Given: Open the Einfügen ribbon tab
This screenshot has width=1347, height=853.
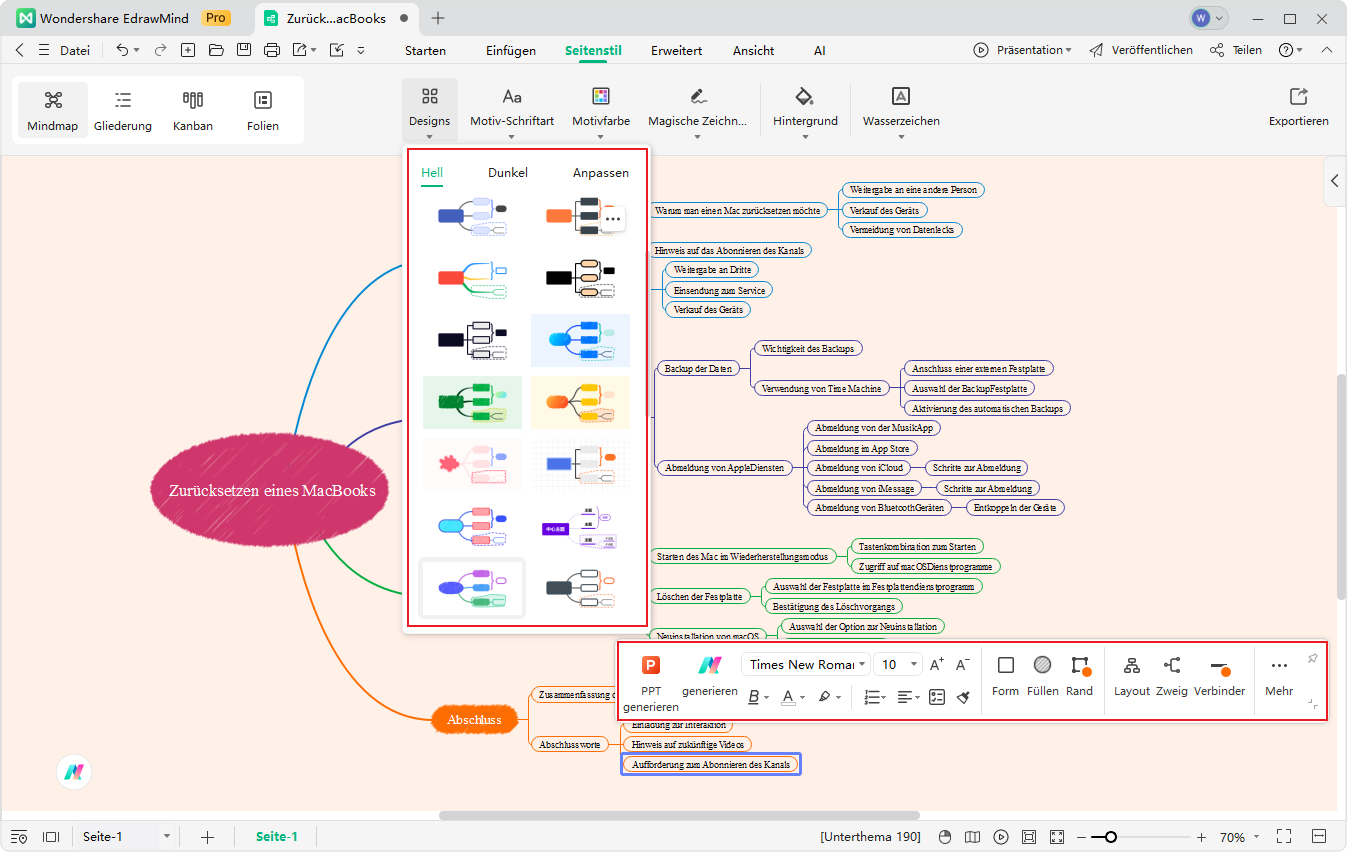Looking at the screenshot, I should 510,50.
